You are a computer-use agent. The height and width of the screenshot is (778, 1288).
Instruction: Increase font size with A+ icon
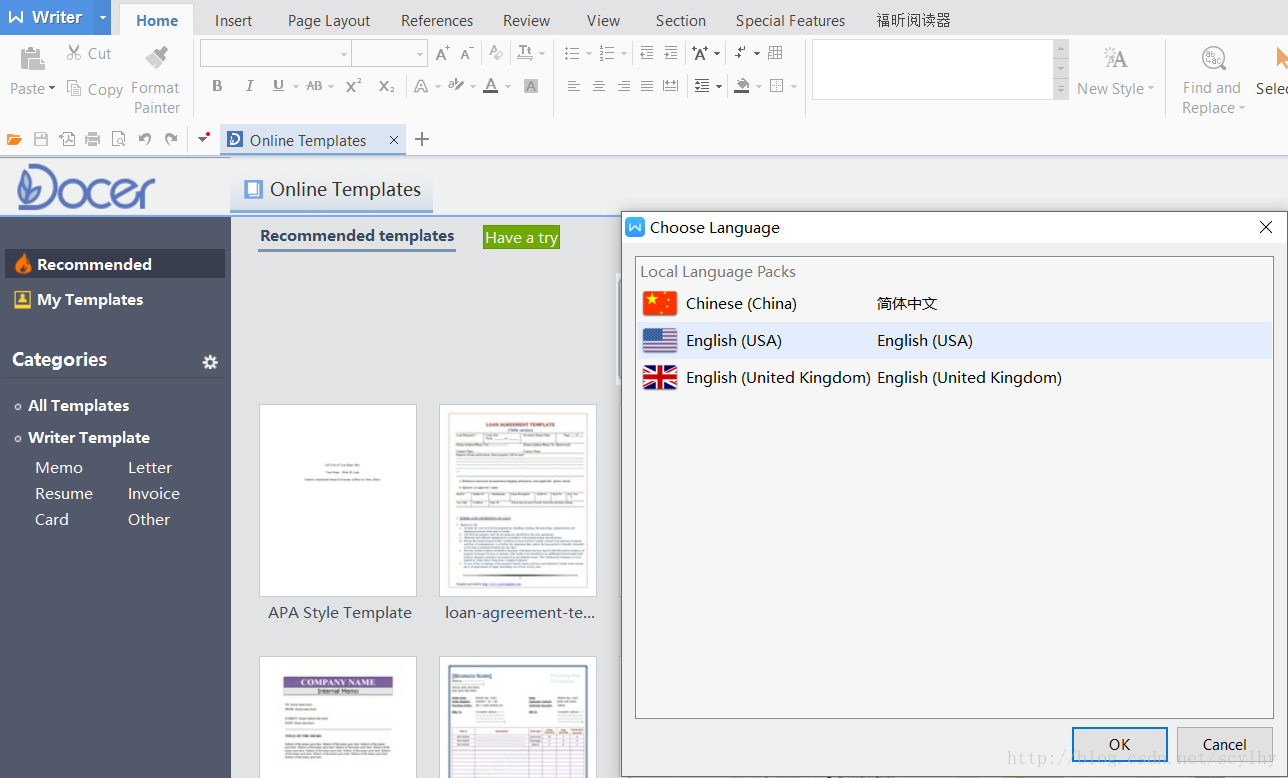pos(442,53)
